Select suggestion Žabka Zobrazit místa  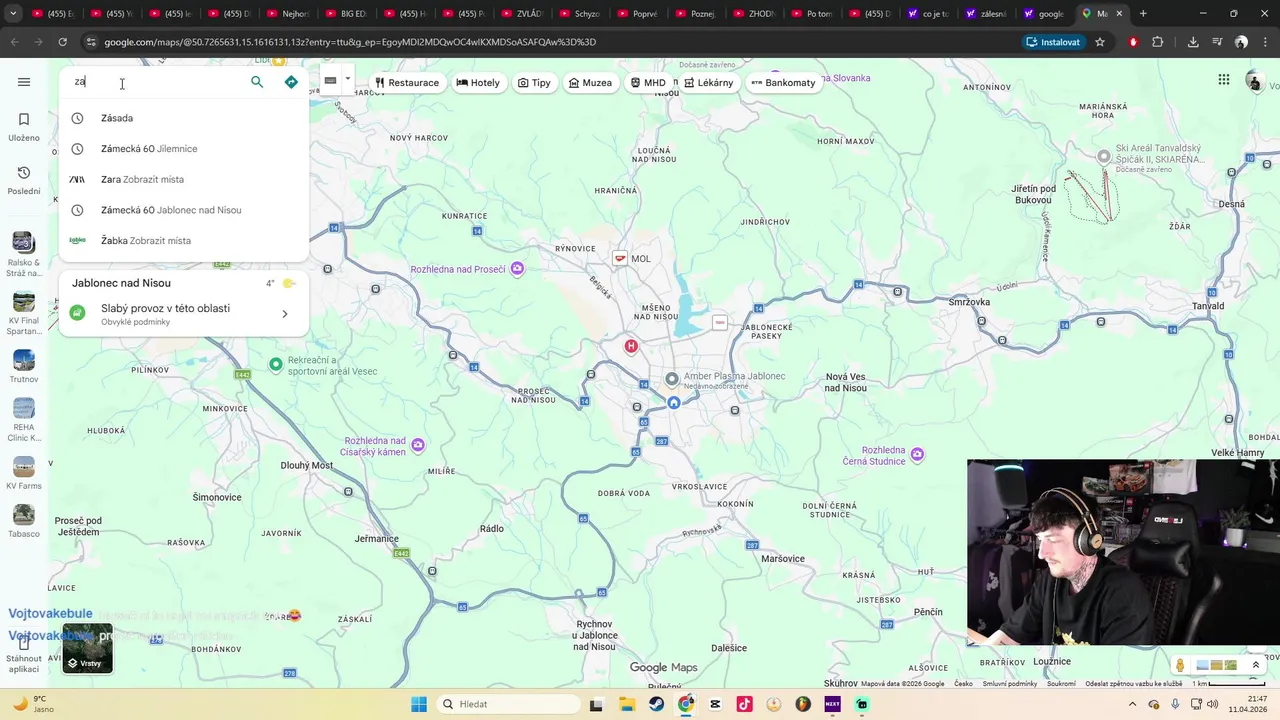184,241
